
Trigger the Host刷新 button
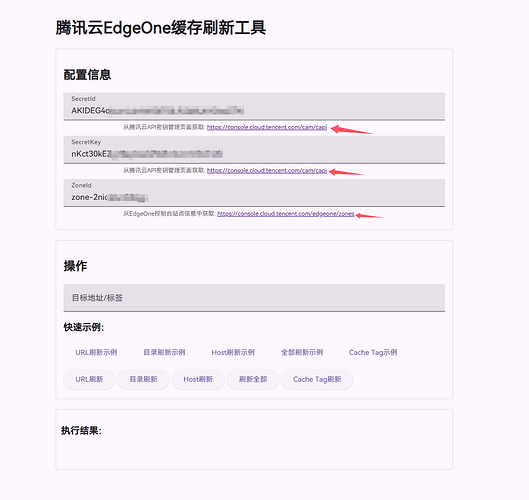coord(198,379)
